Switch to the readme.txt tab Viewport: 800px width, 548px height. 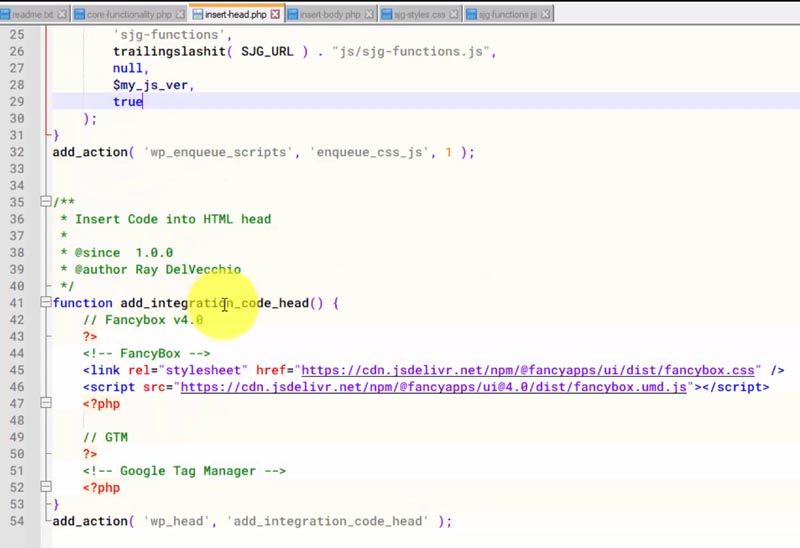[x=34, y=14]
